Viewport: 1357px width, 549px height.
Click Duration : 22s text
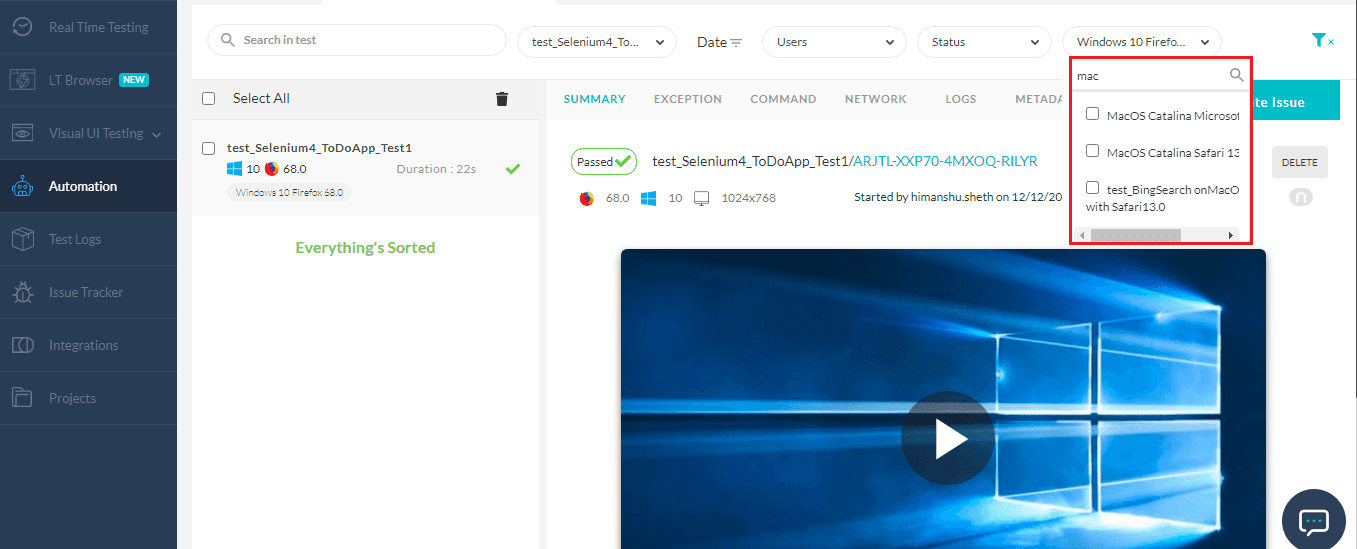point(436,169)
